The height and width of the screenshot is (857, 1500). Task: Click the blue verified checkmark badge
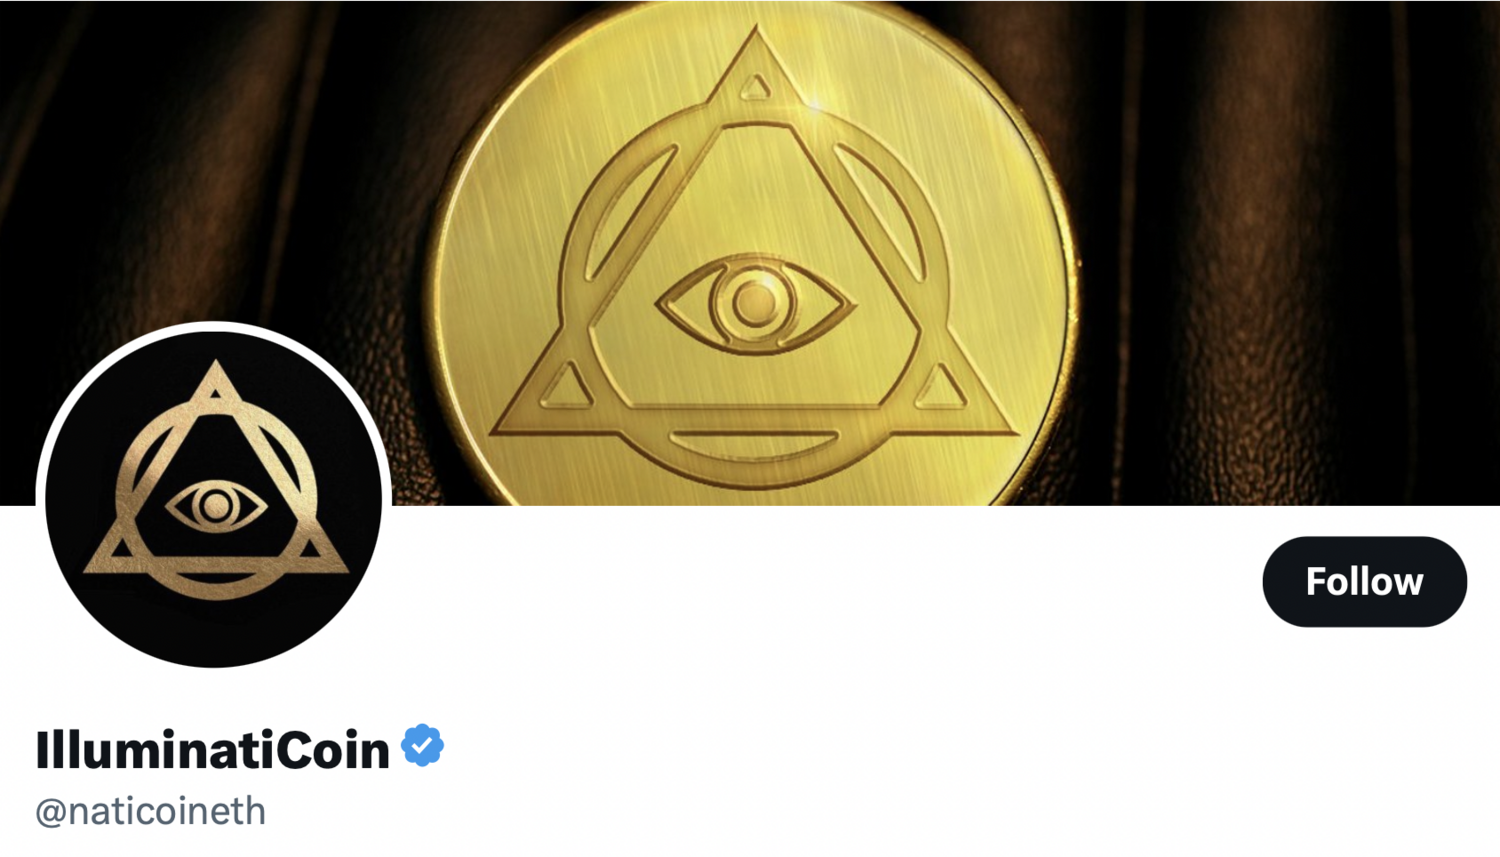tap(423, 745)
